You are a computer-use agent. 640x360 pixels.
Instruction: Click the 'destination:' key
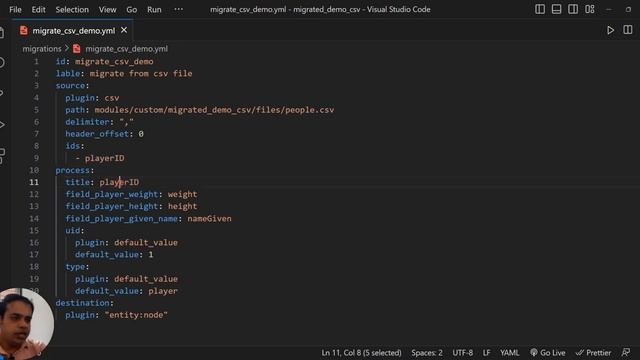tap(84, 303)
